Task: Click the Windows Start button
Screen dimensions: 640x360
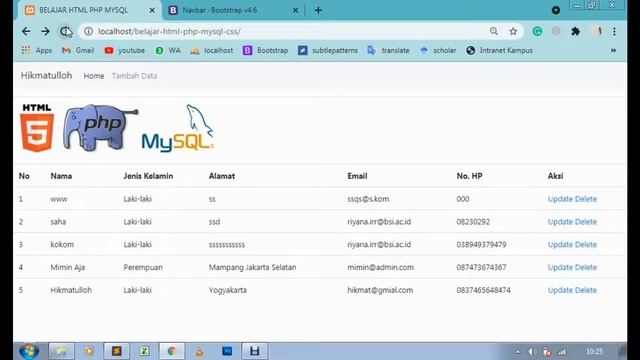Action: 29,351
